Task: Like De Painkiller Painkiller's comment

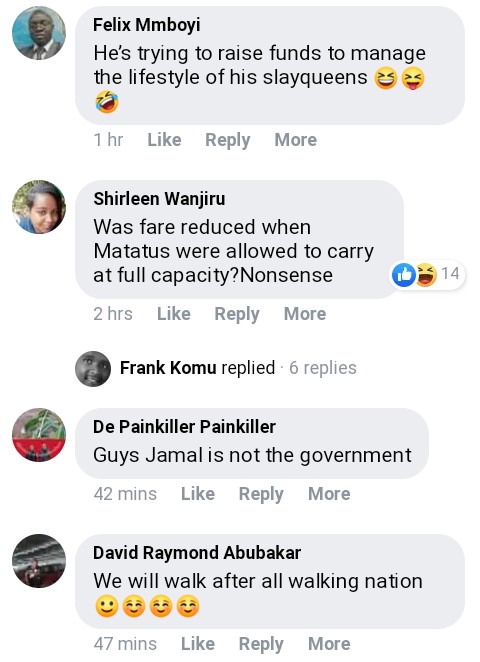Action: point(198,494)
